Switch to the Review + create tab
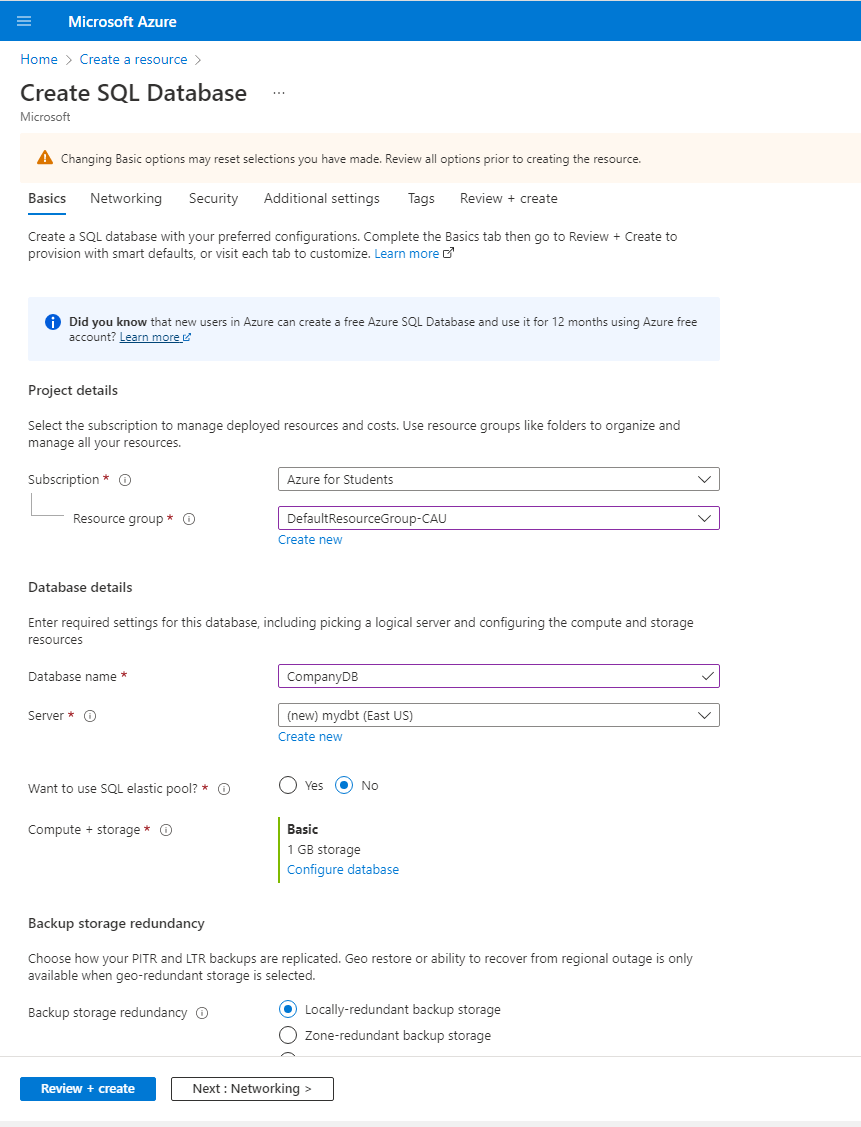Screen dimensions: 861x1127 (x=509, y=198)
